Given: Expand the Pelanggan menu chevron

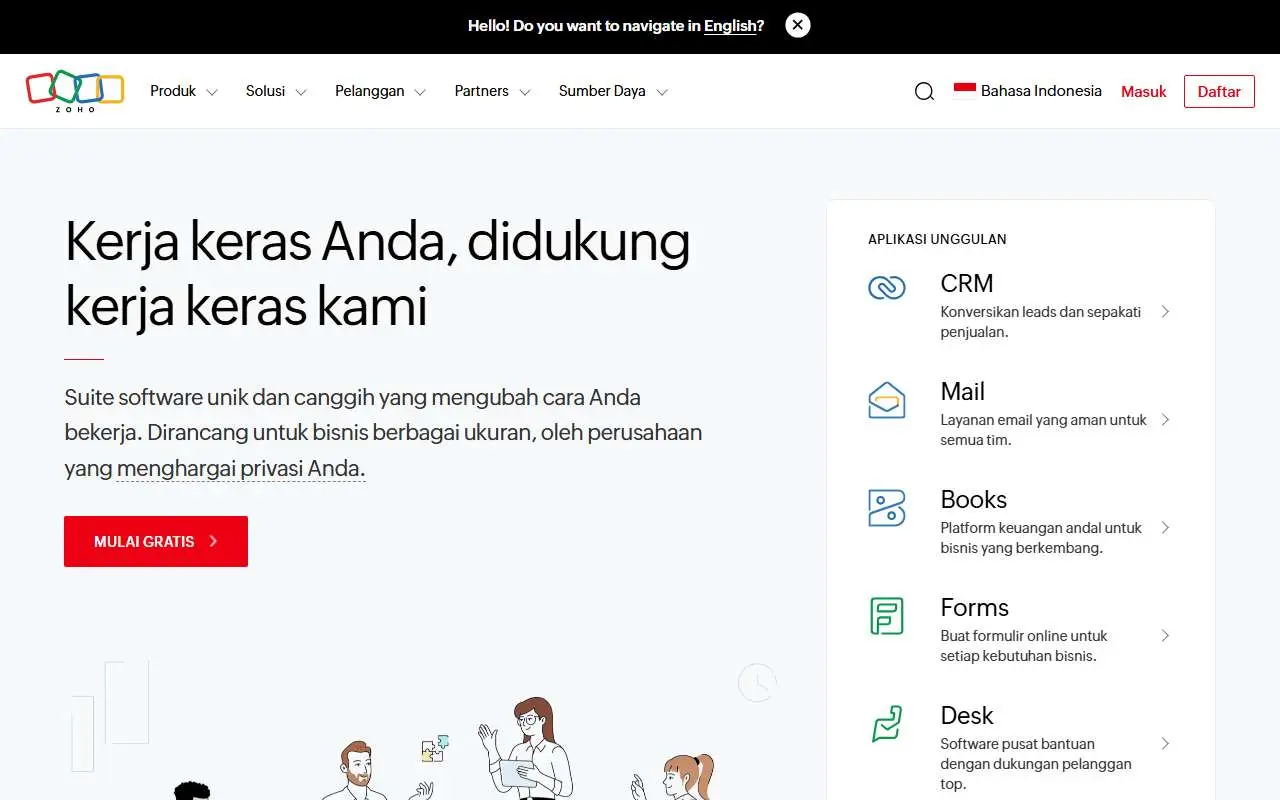Looking at the screenshot, I should (x=420, y=92).
